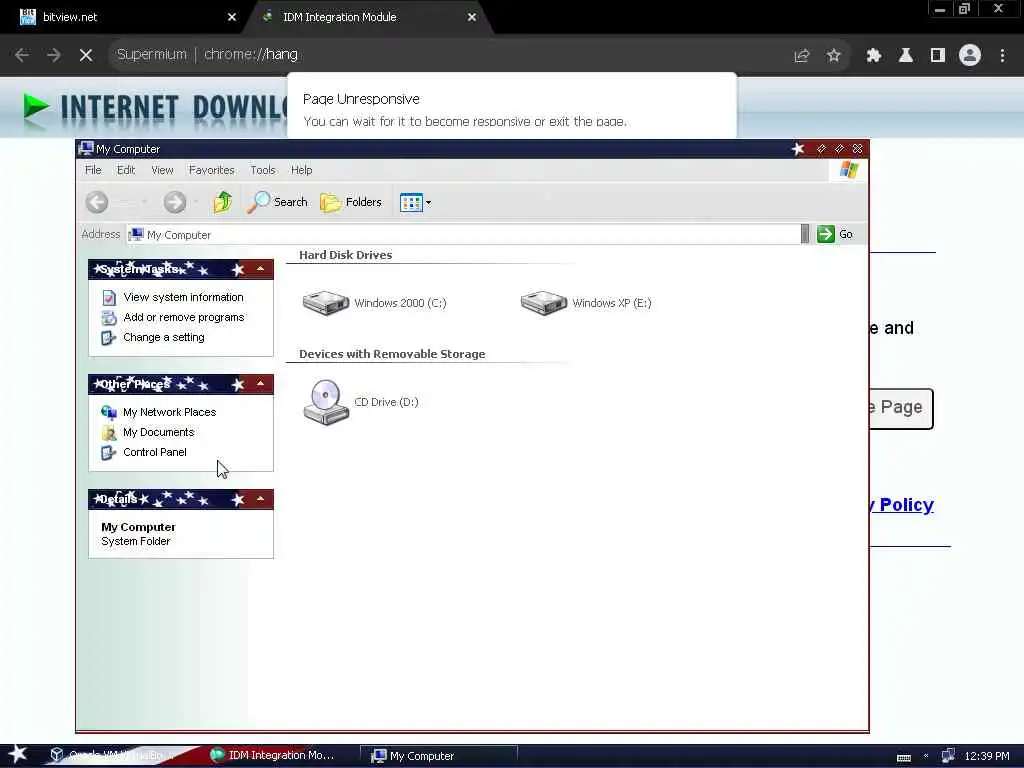Toggle the Folders pane
The image size is (1024, 768).
point(351,202)
